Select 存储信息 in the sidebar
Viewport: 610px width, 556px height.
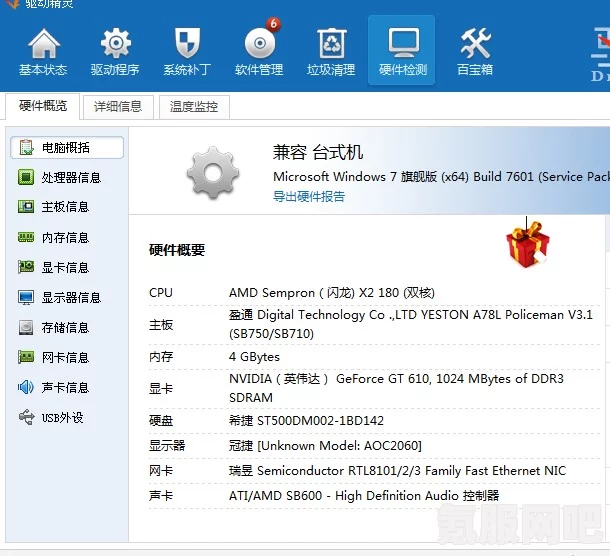pyautogui.click(x=67, y=328)
